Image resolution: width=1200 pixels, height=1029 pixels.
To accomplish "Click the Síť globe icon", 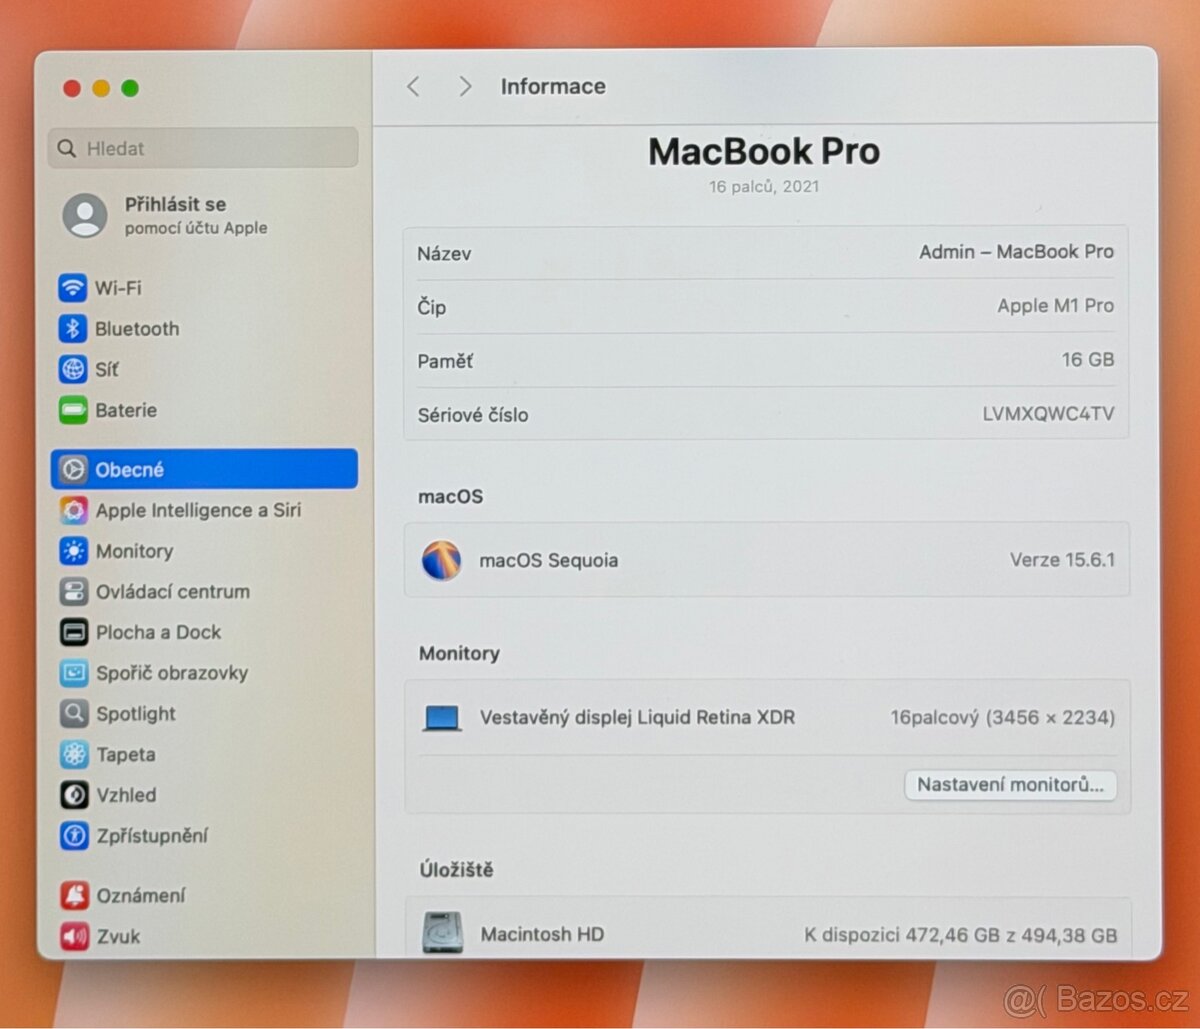I will point(72,369).
